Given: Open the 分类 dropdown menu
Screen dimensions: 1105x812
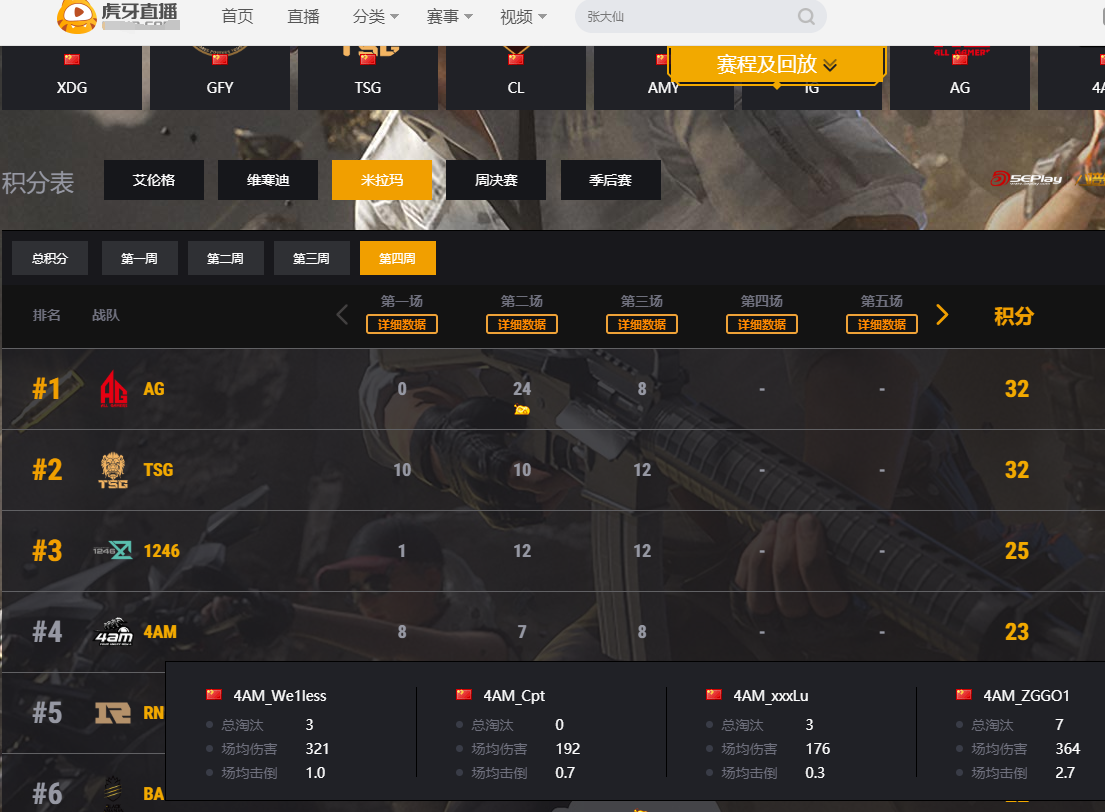Looking at the screenshot, I should click(x=376, y=16).
